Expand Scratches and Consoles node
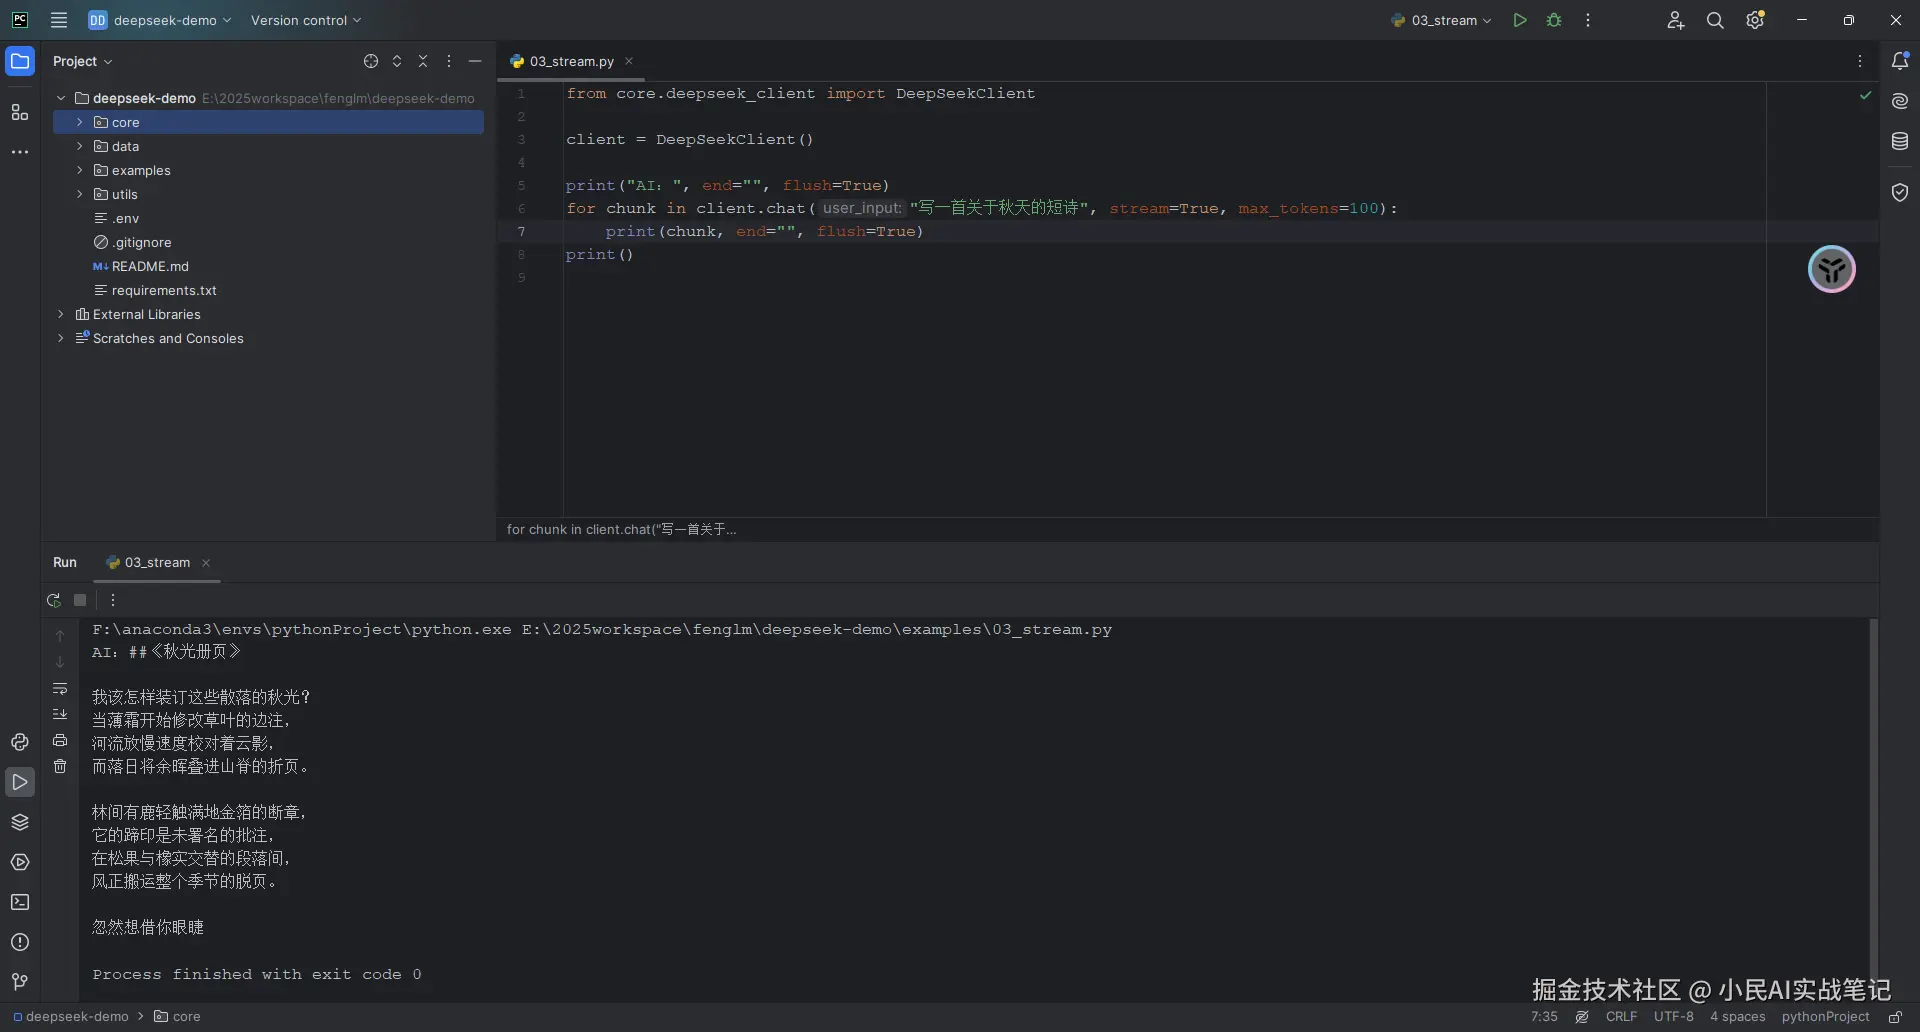The height and width of the screenshot is (1032, 1920). click(x=61, y=338)
